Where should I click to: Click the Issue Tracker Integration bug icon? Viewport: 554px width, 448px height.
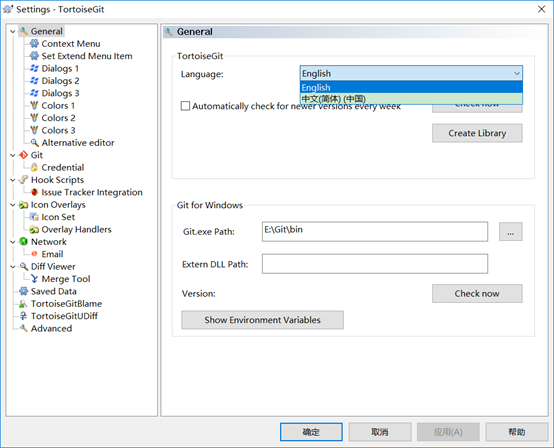click(x=34, y=192)
